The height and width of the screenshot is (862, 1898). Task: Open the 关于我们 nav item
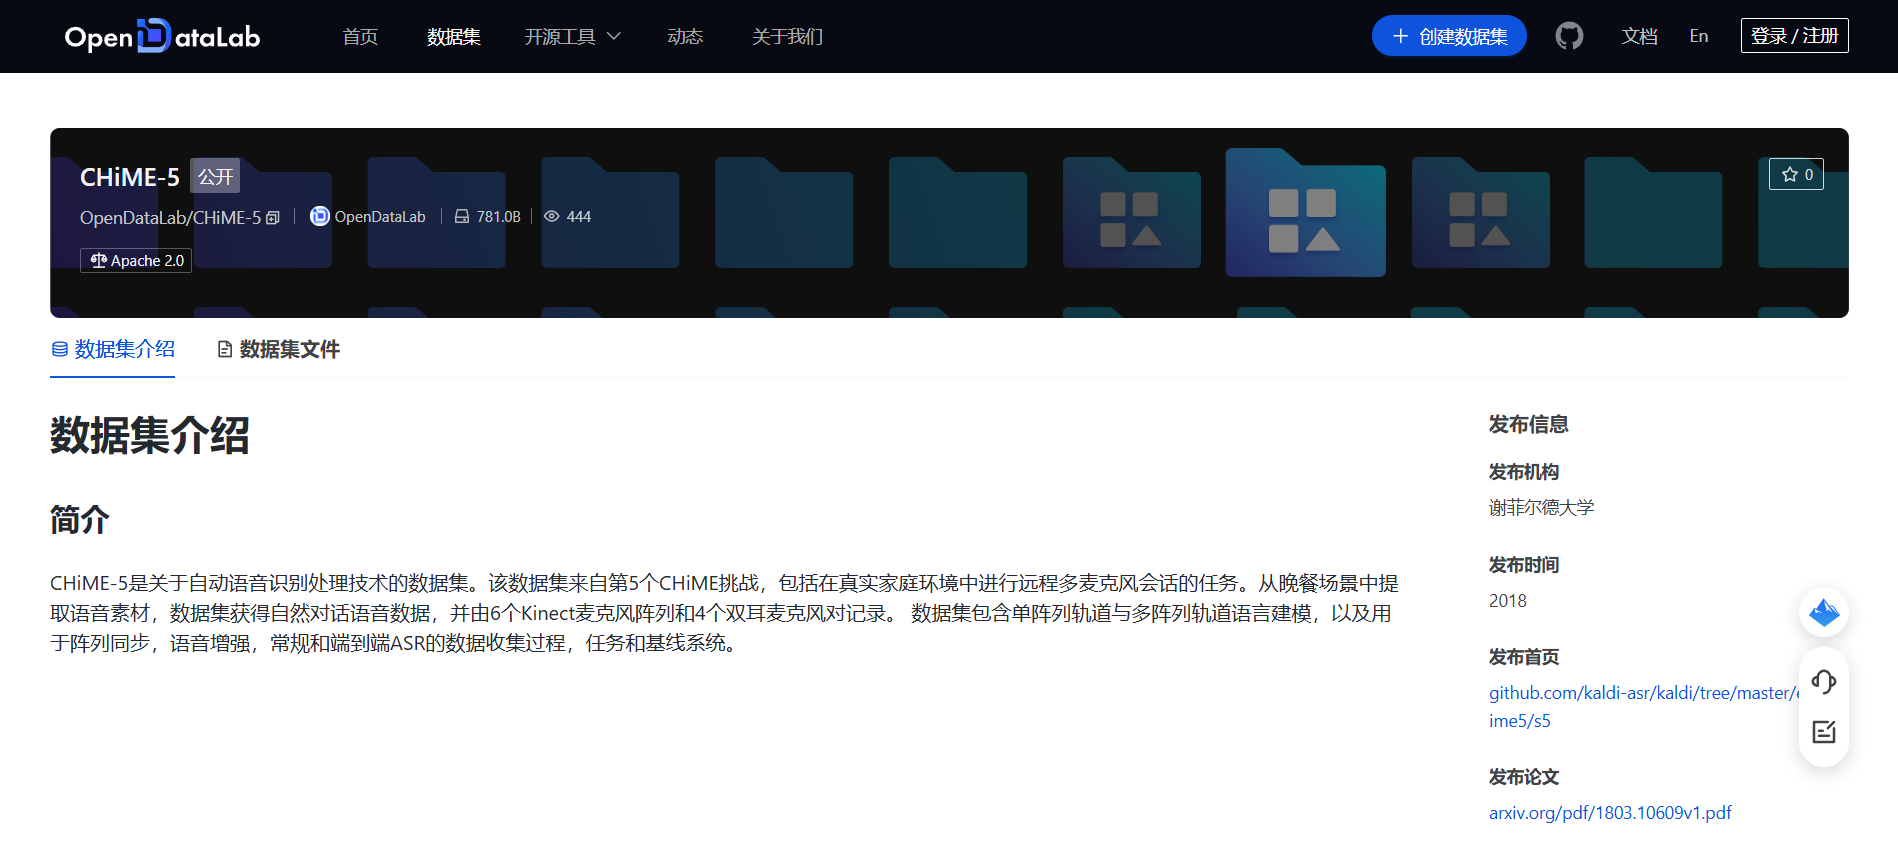coord(787,36)
